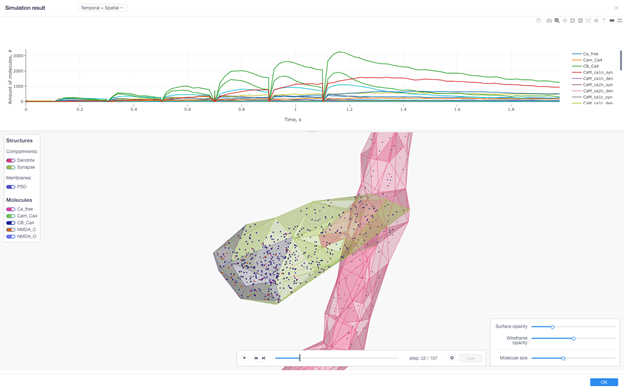Toggle CB_Ca4 molecule switch in Molecules panel
Viewport: 624px width, 390px height.
pos(10,223)
